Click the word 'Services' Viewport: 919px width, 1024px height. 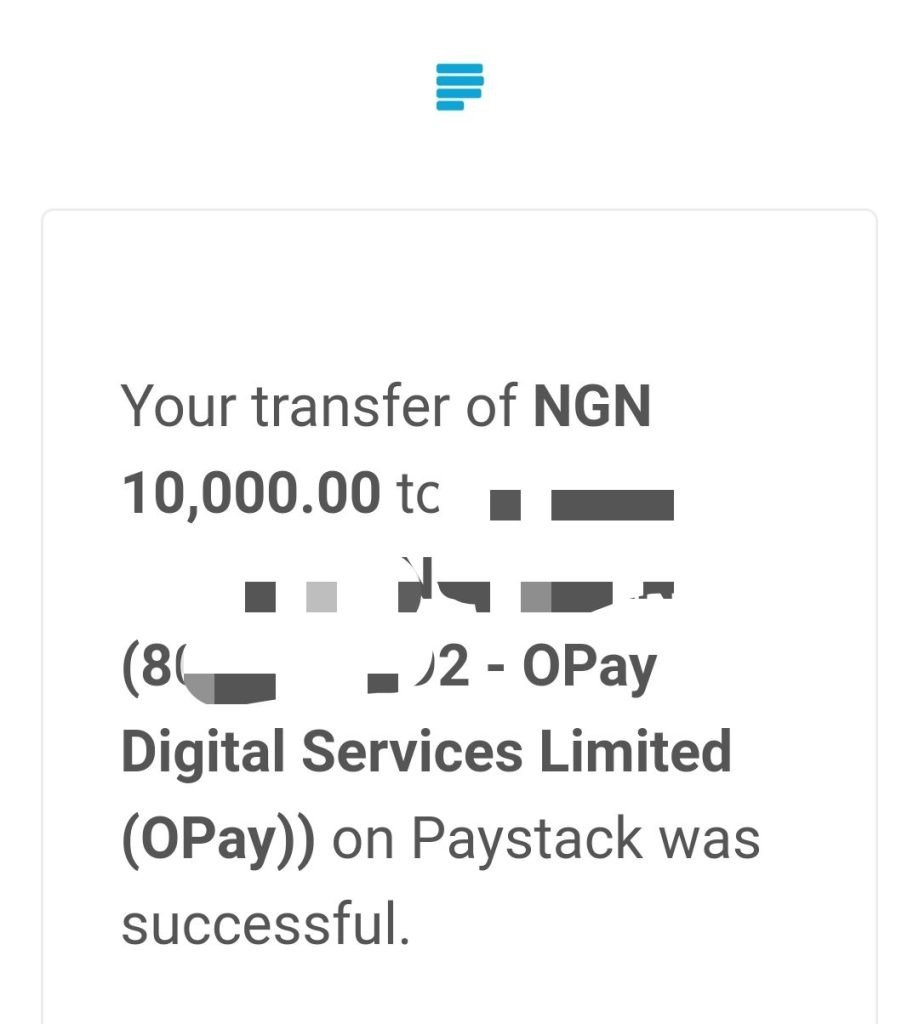click(412, 751)
